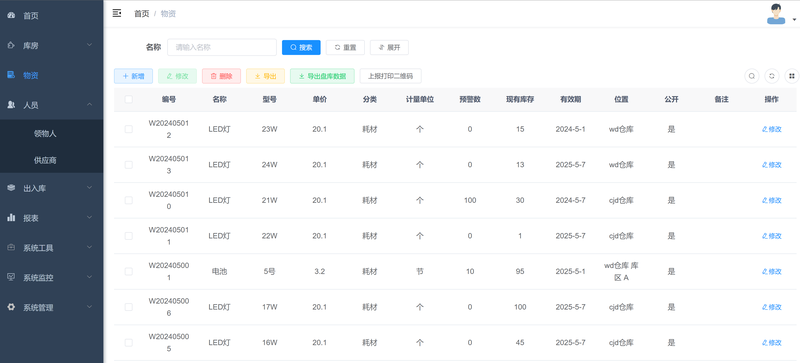Click the 'wd仓库 库区 A' location cell

621,272
